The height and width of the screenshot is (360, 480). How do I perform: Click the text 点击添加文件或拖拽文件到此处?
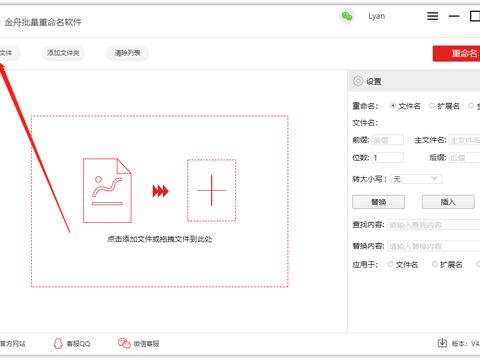point(160,239)
